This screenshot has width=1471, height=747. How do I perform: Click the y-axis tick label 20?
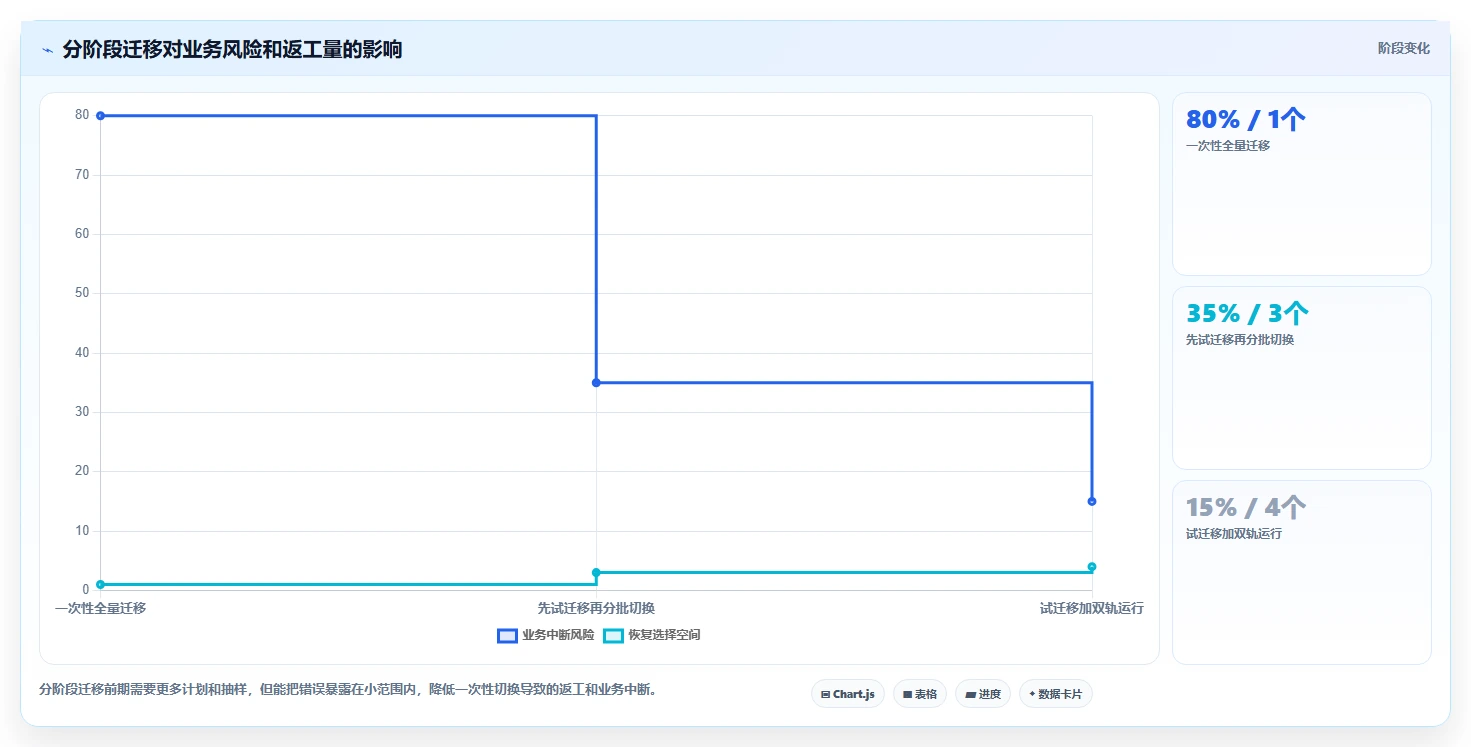tap(82, 471)
